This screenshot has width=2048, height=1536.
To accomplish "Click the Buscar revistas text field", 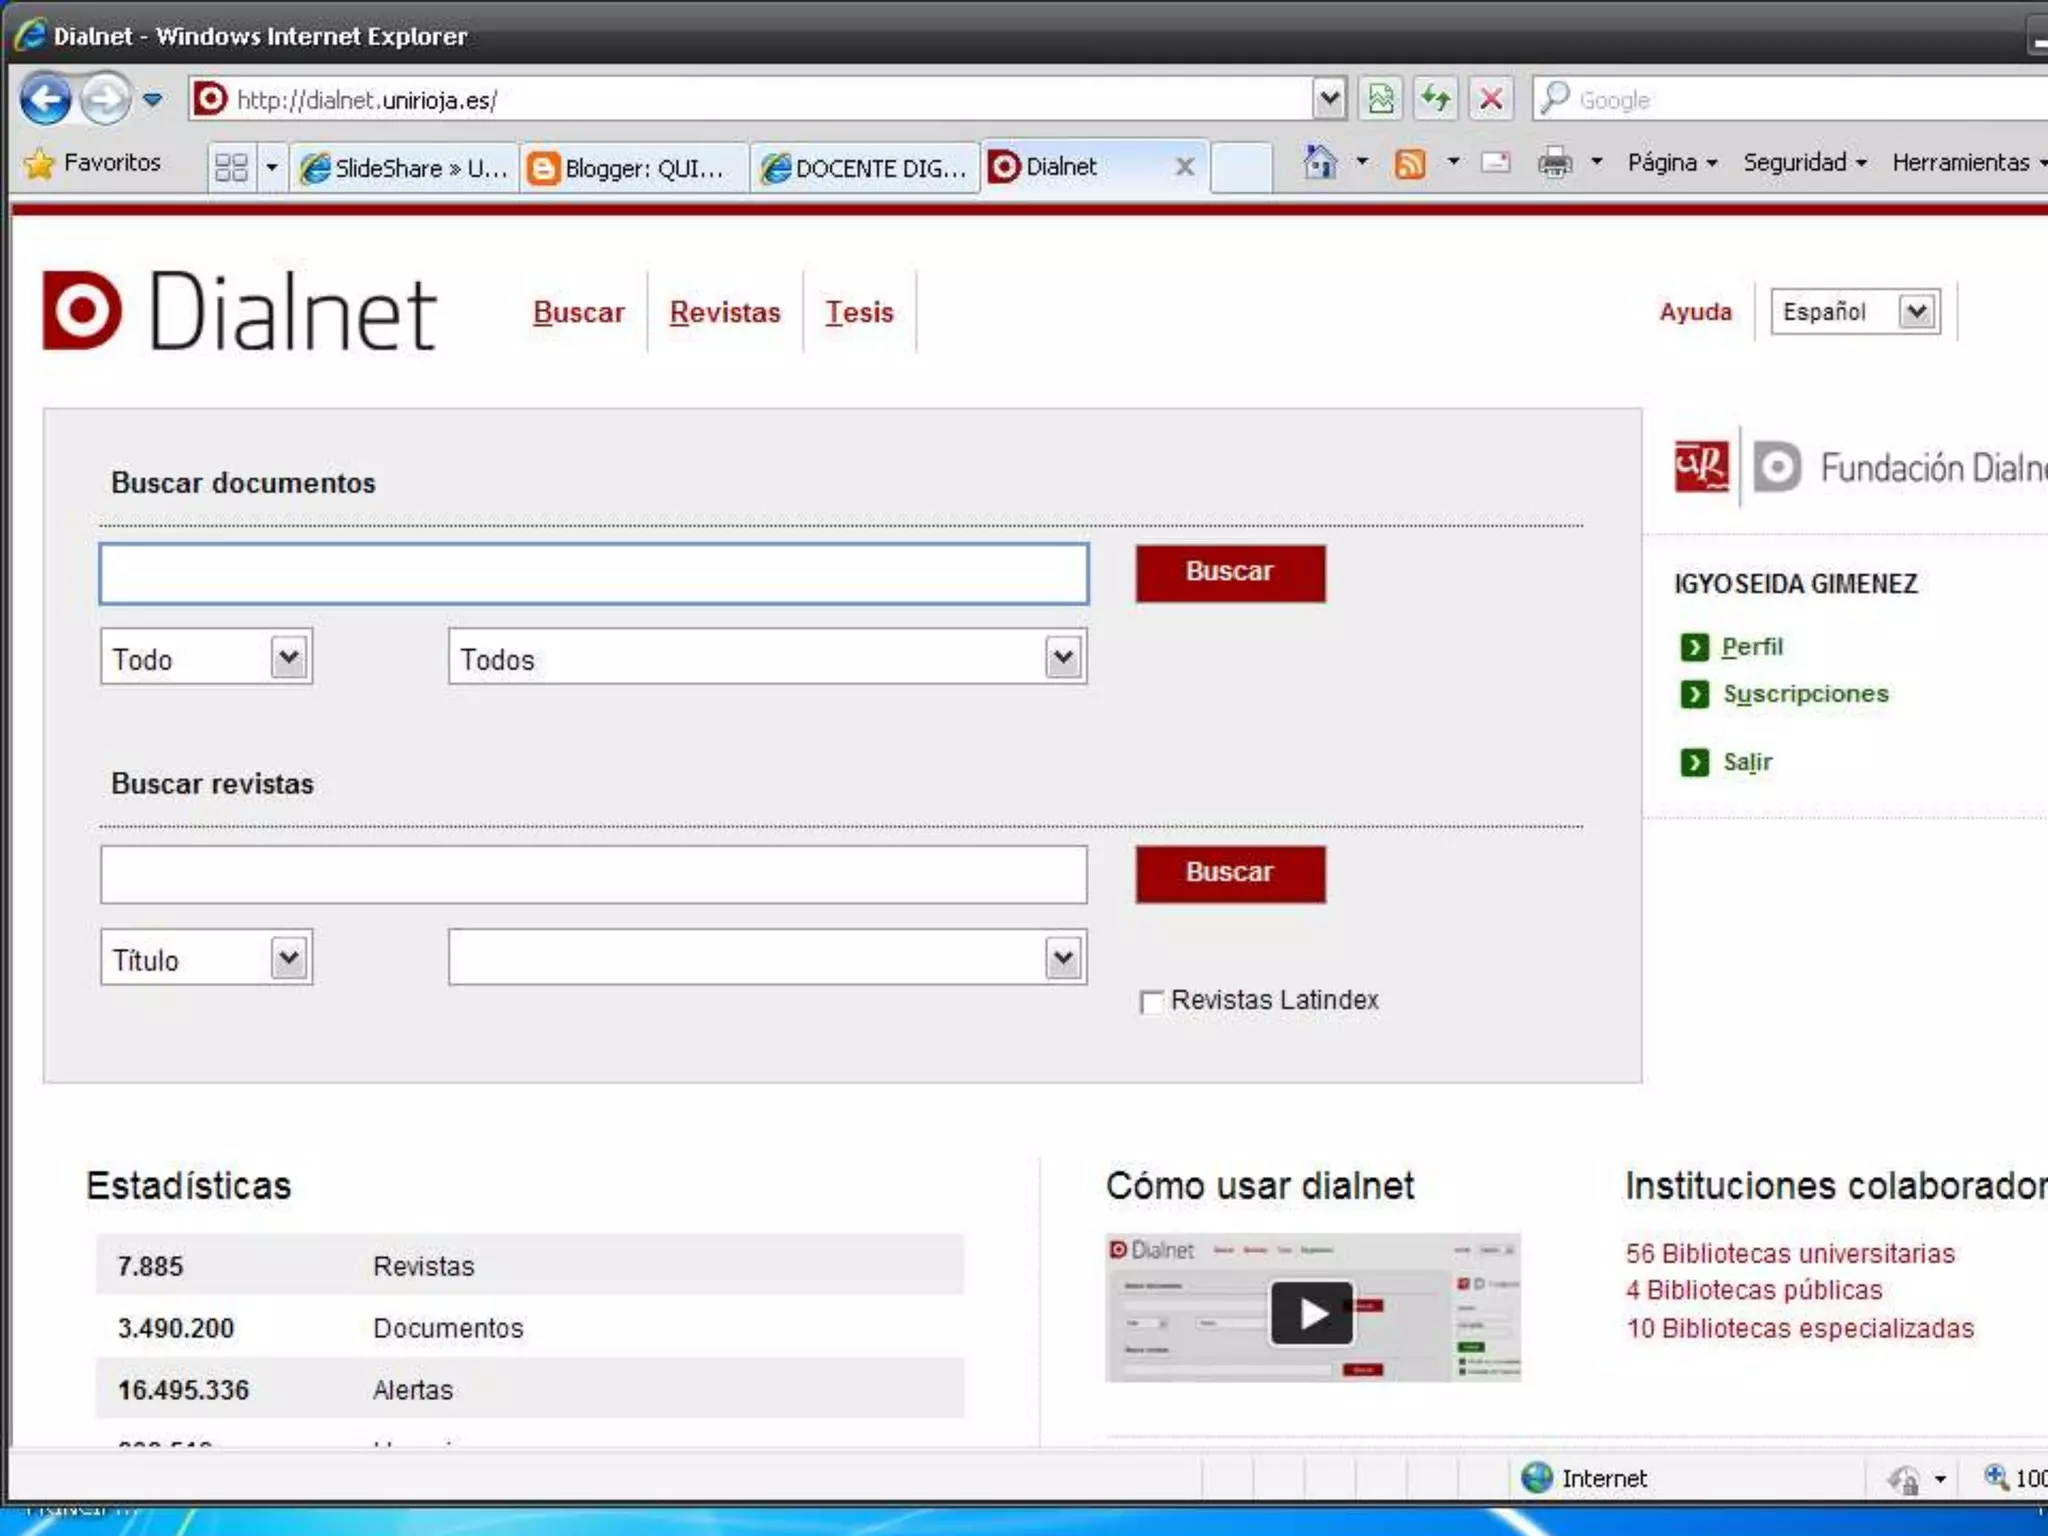I will [x=593, y=875].
